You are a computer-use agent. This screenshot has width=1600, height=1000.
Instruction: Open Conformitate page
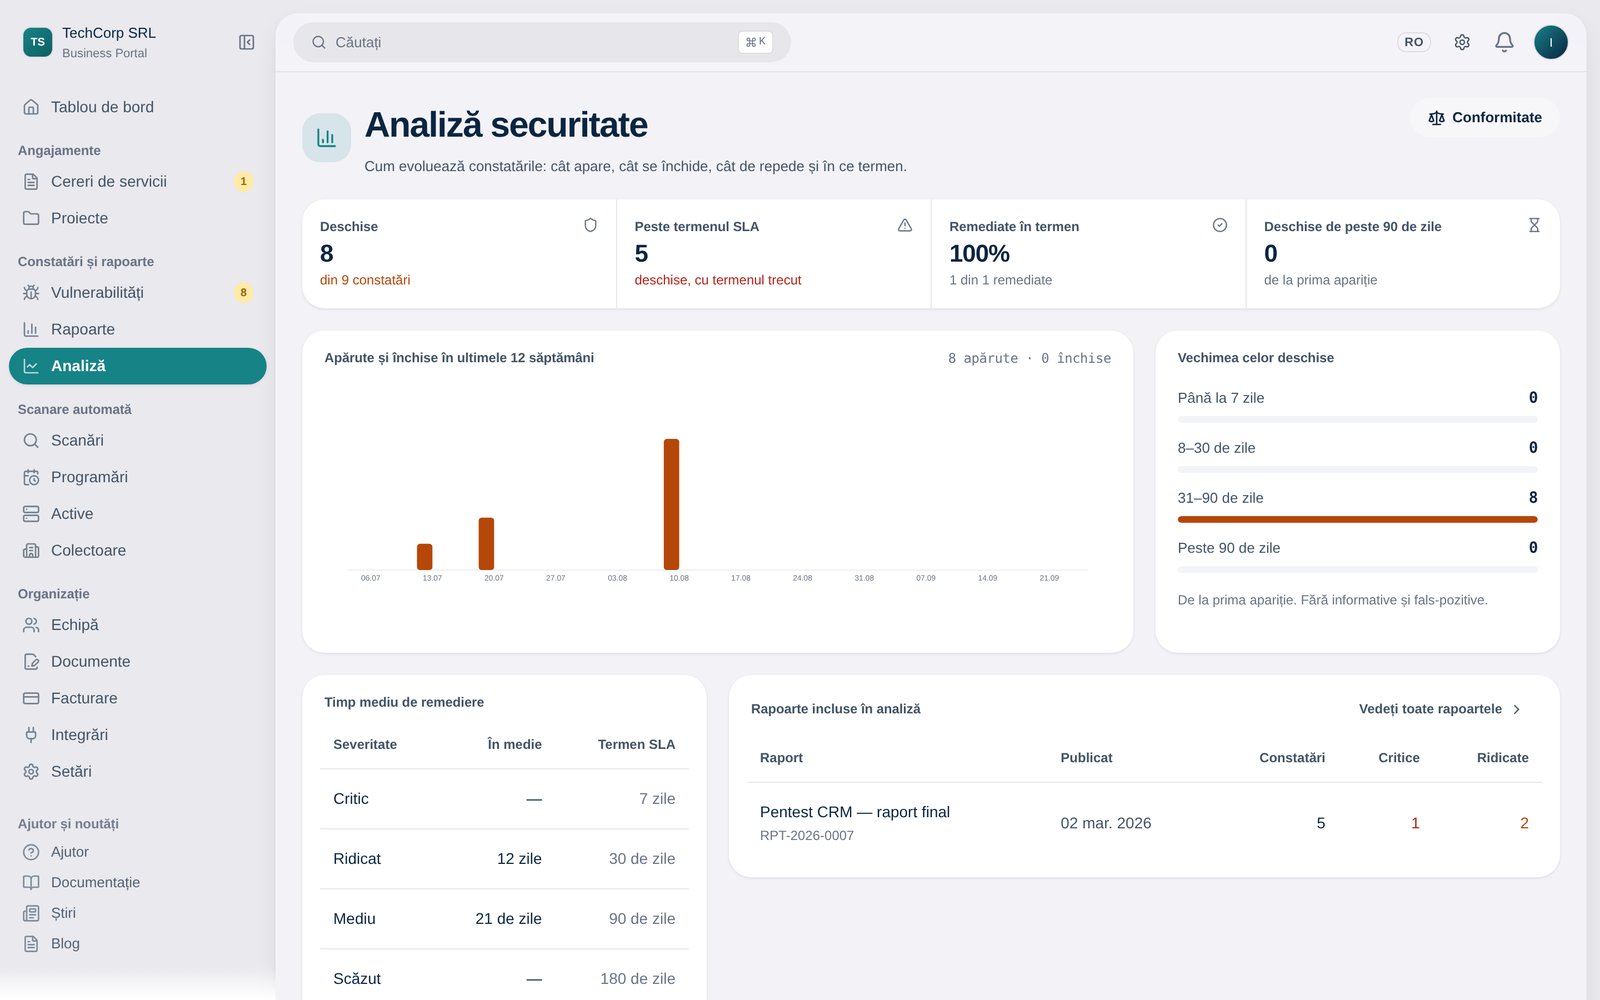[x=1485, y=117]
